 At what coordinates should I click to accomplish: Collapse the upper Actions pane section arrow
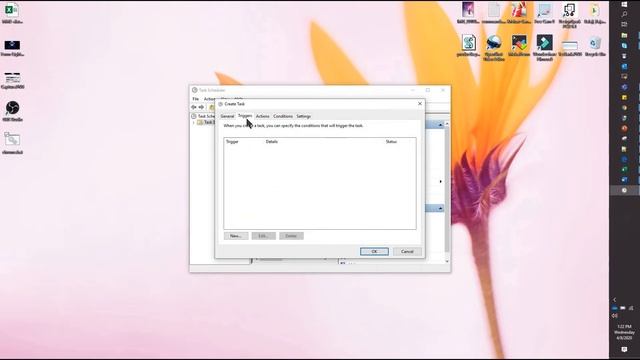(x=440, y=125)
